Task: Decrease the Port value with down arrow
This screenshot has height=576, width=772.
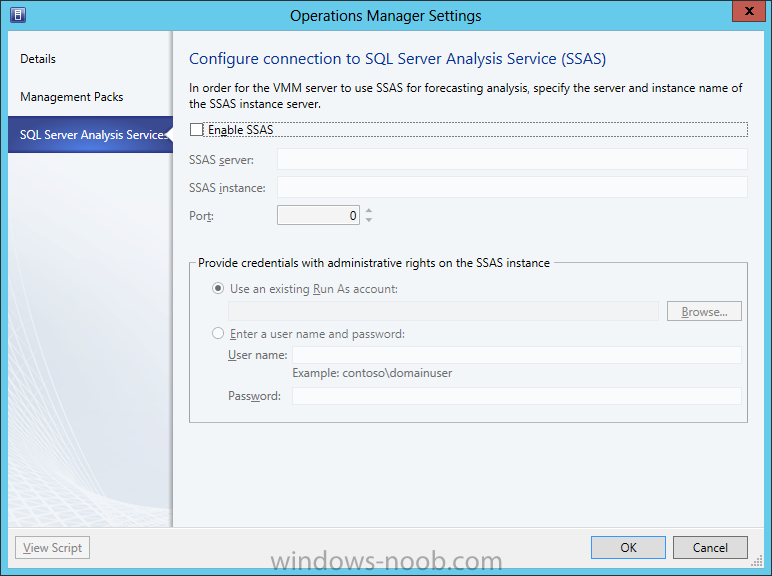Action: point(369,220)
